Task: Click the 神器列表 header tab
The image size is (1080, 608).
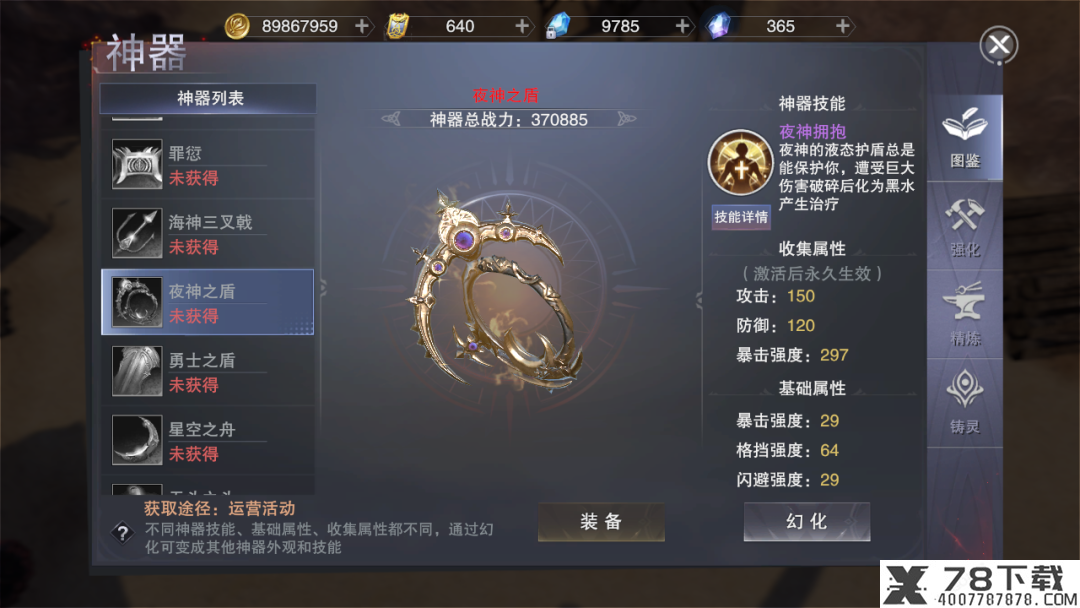Action: 208,98
